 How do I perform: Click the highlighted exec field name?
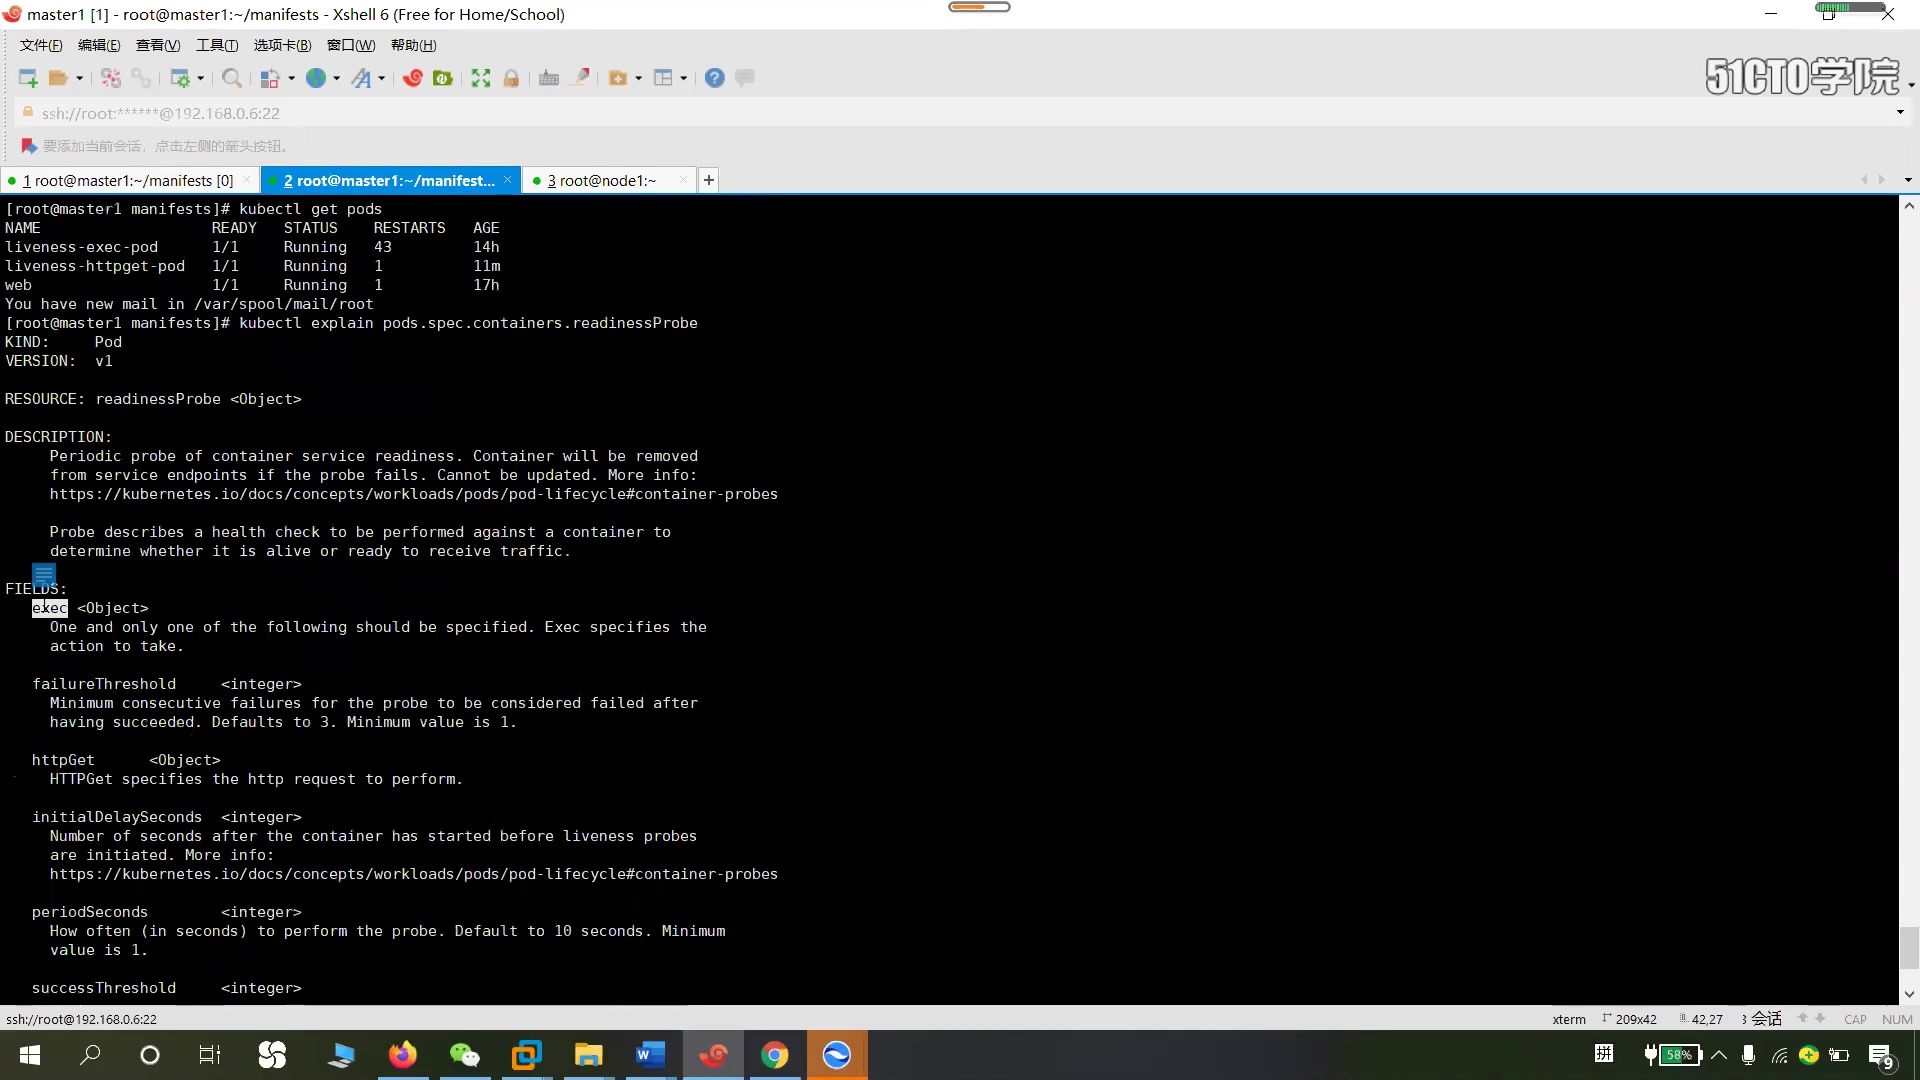coord(50,608)
